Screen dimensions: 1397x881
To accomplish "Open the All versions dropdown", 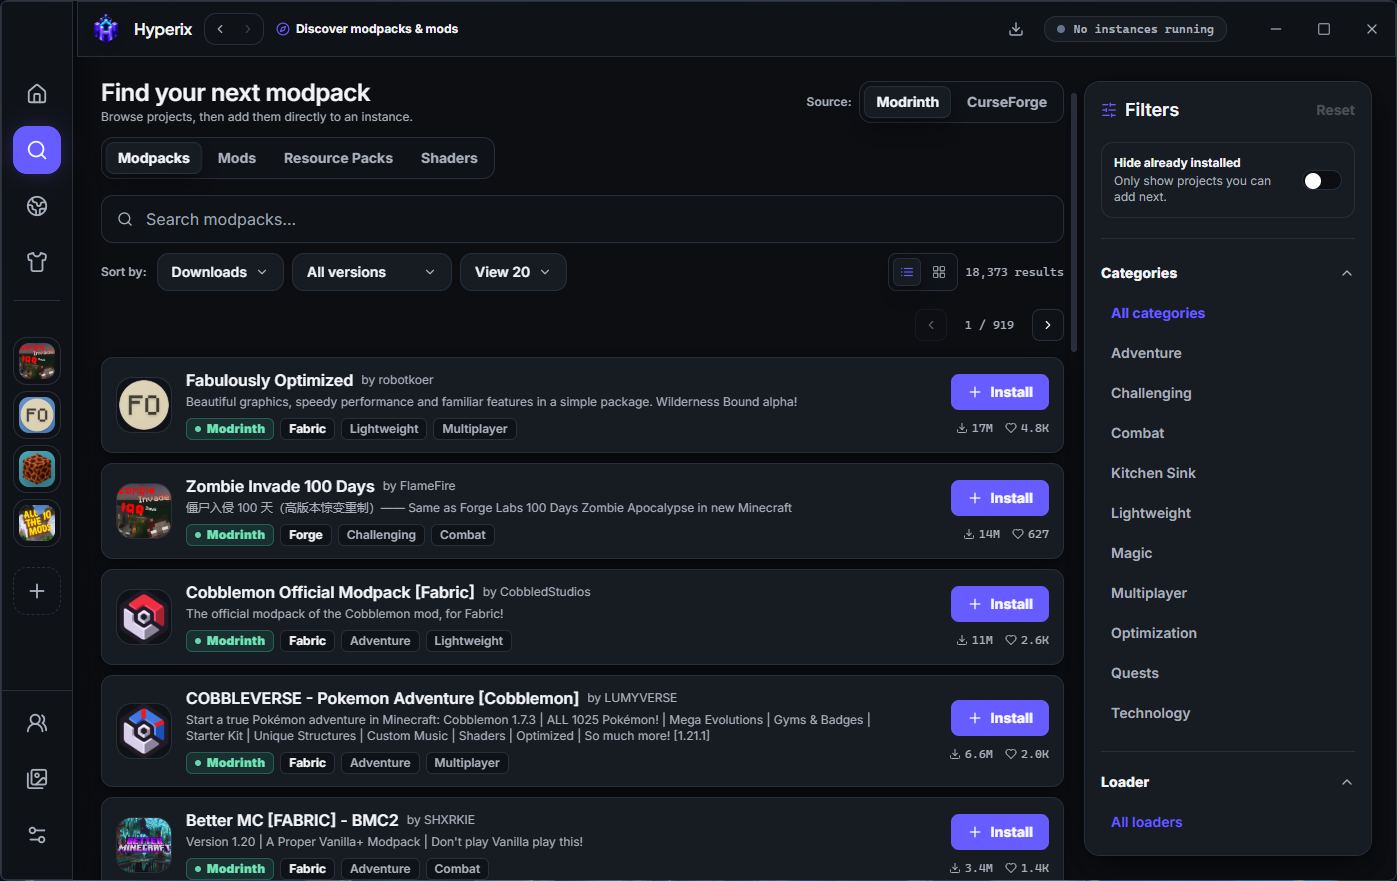I will pos(371,272).
